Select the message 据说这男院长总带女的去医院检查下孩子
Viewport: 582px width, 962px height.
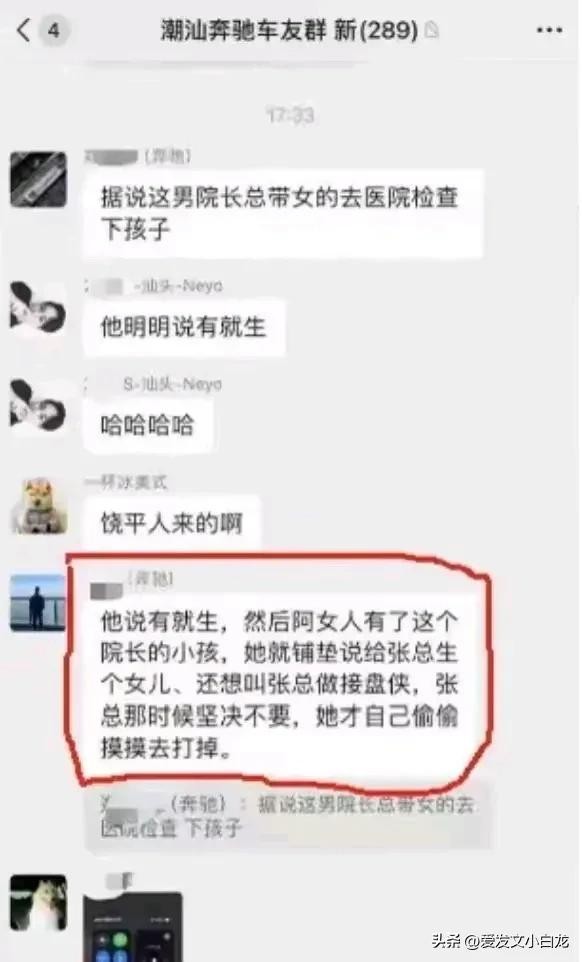pos(283,214)
